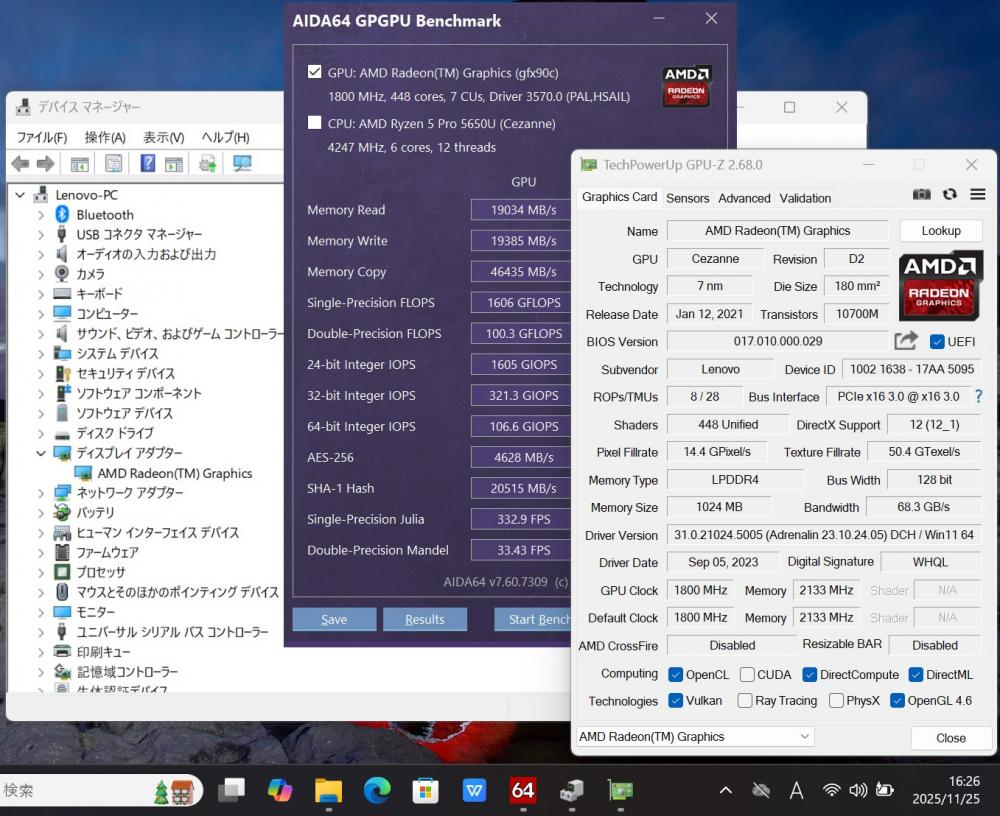
Task: Open the GPU-Z hamburger menu
Action: coord(977,194)
